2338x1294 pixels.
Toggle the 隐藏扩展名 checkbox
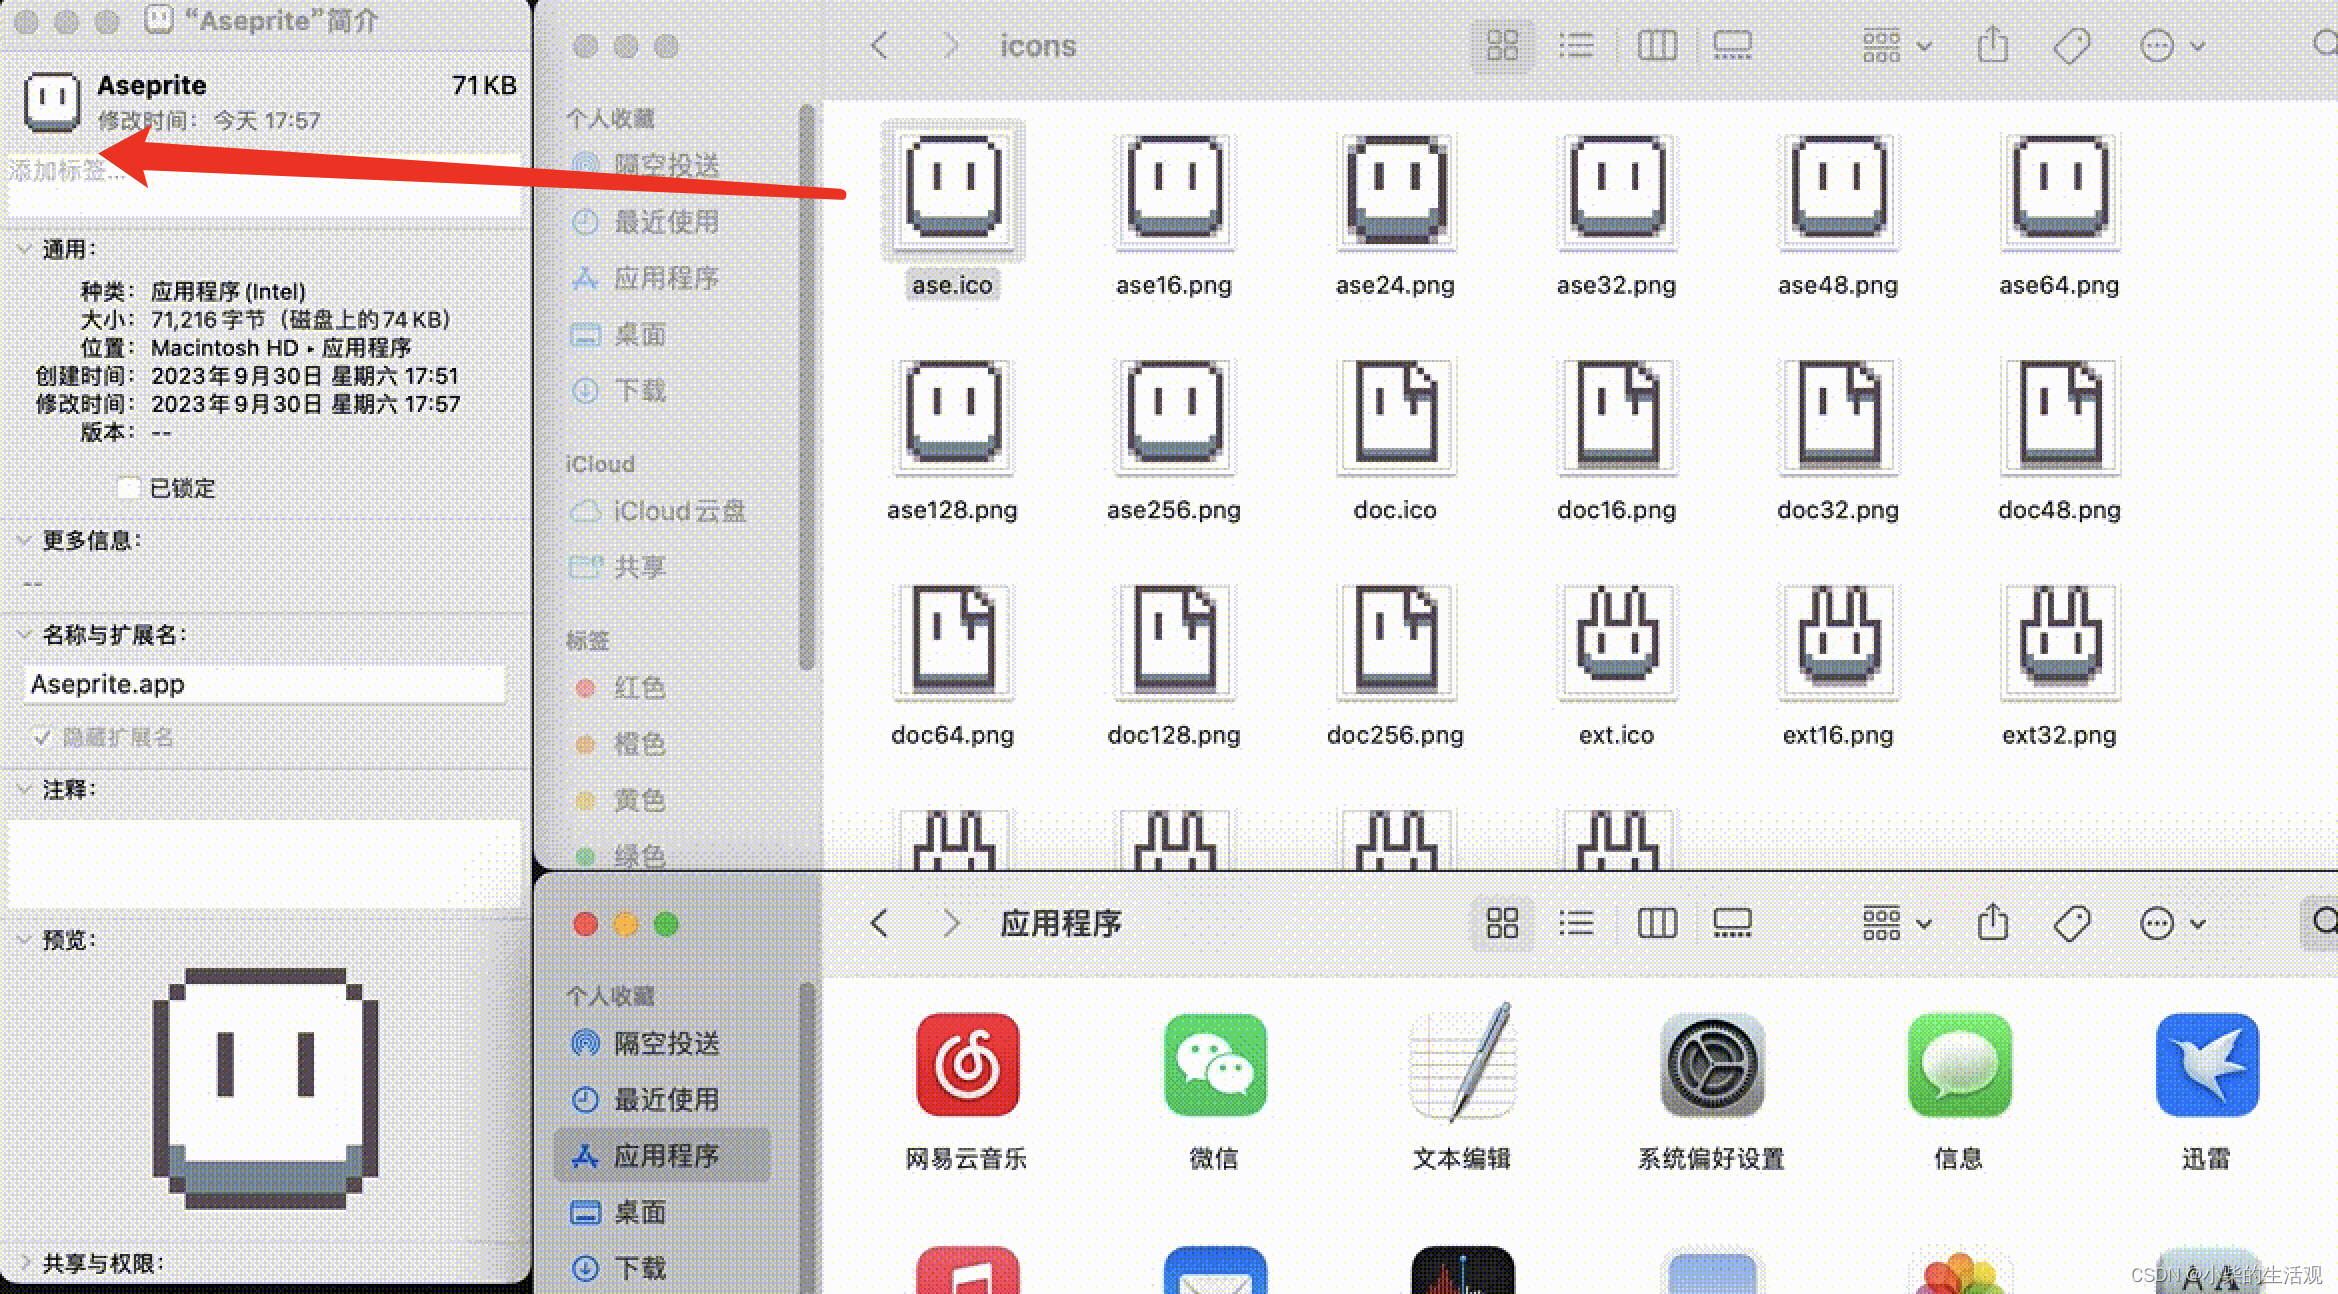tap(41, 737)
